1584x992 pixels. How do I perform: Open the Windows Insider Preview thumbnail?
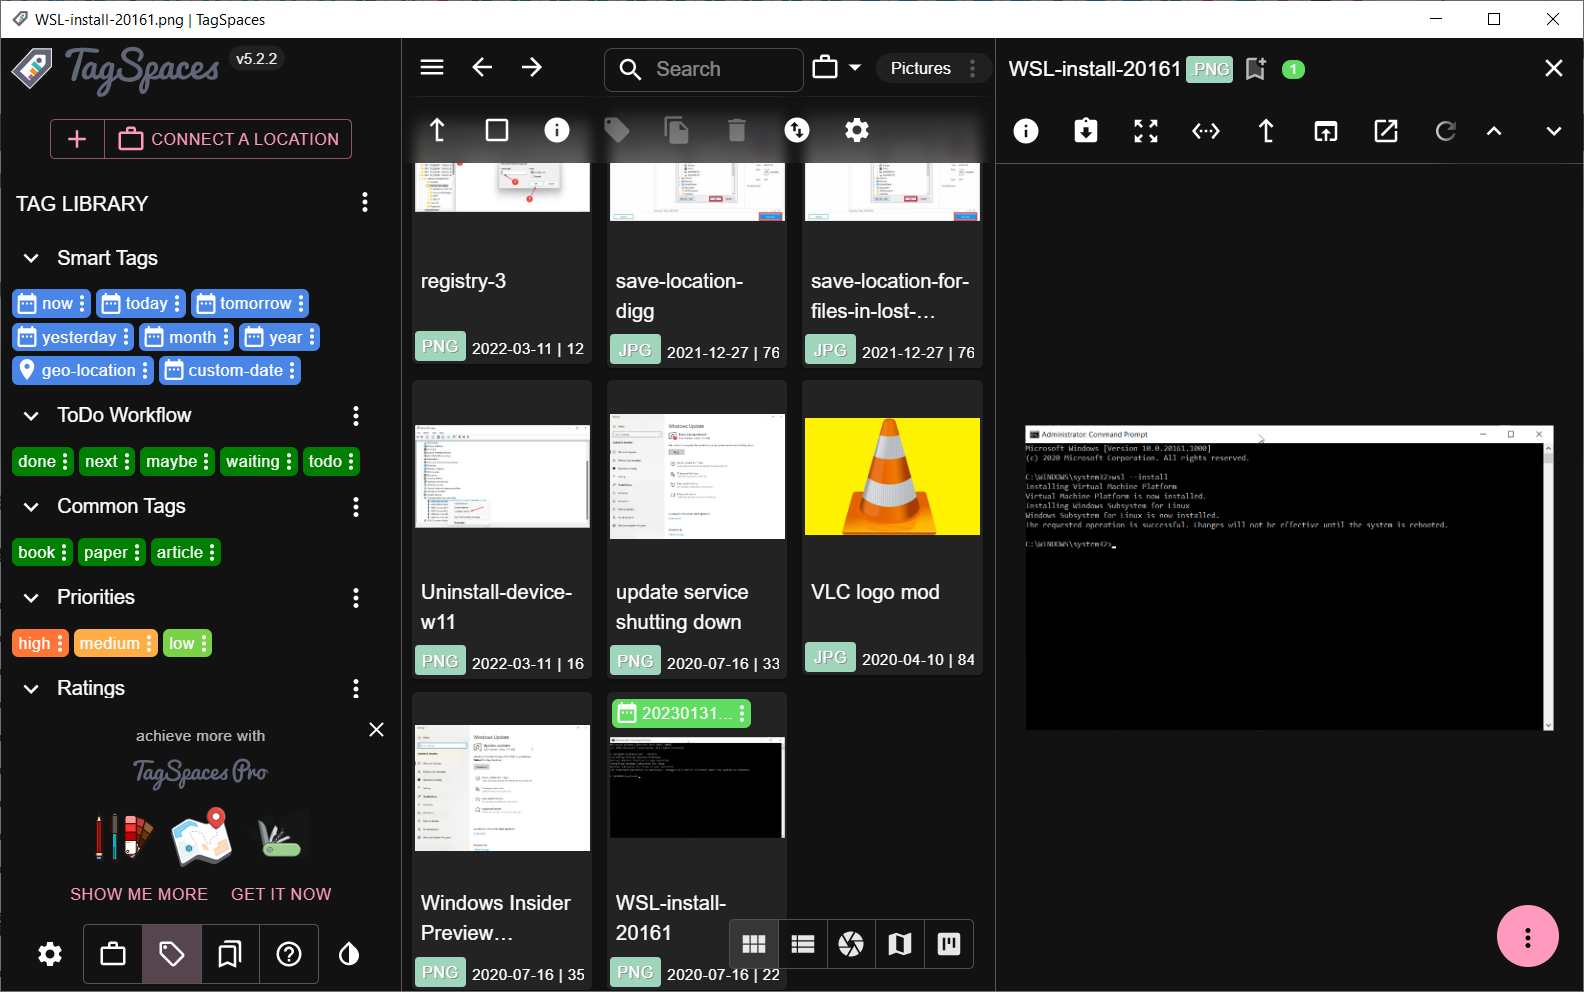[x=502, y=788]
